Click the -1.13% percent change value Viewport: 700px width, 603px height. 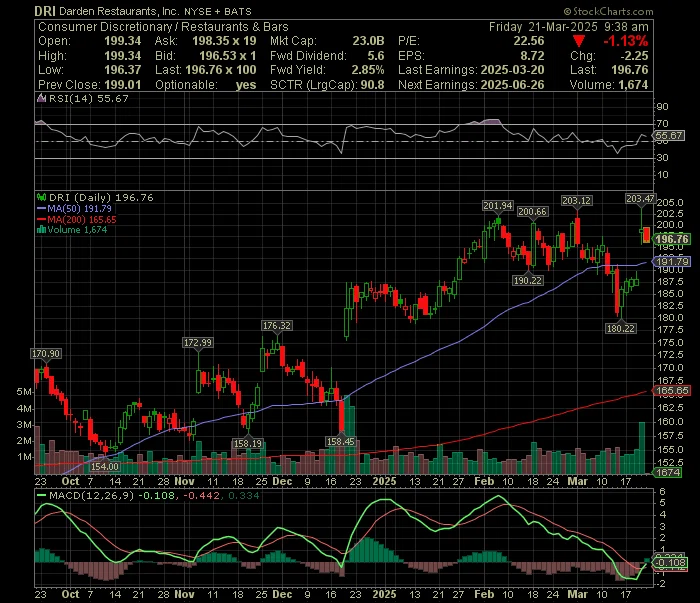[625, 41]
